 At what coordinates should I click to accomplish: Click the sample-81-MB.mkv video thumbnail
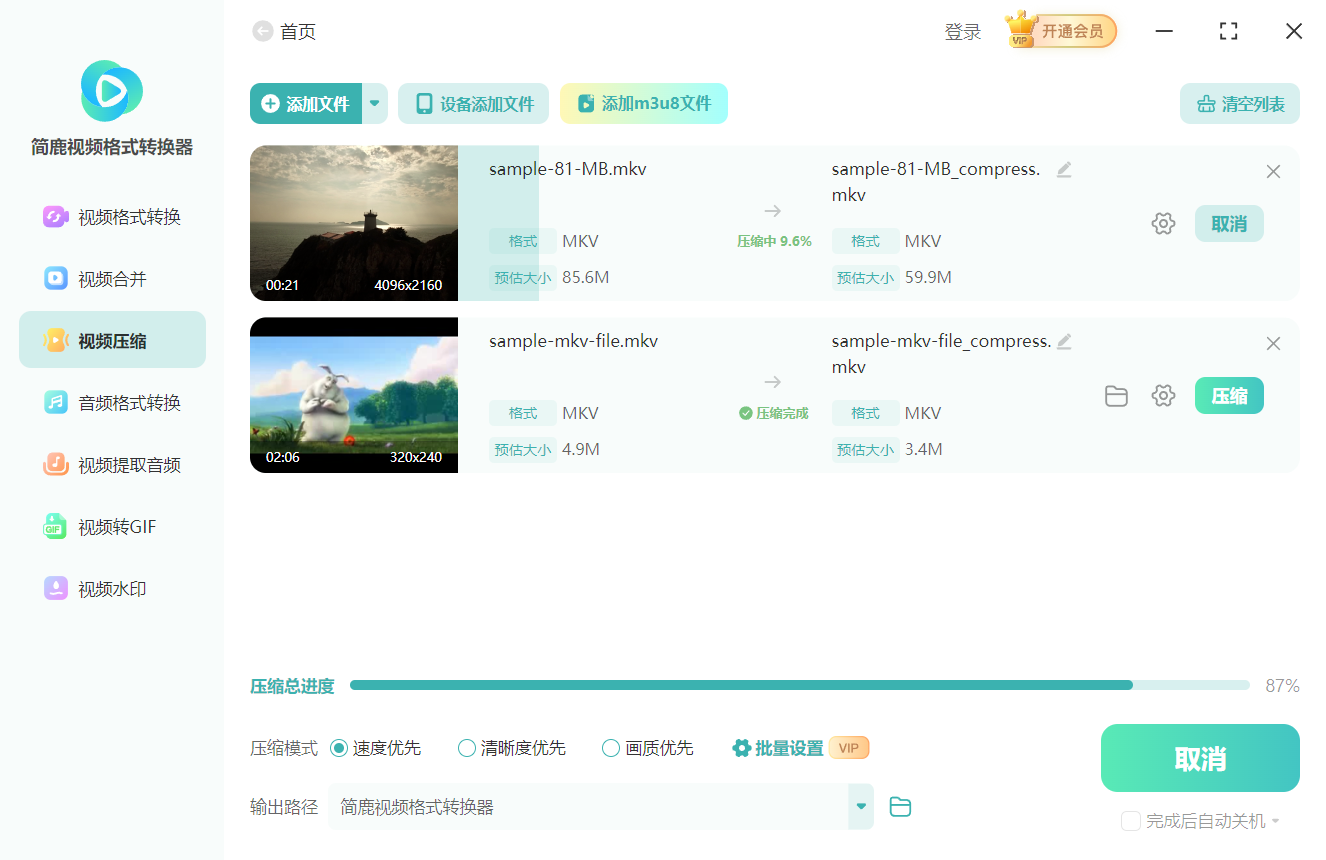(354, 223)
